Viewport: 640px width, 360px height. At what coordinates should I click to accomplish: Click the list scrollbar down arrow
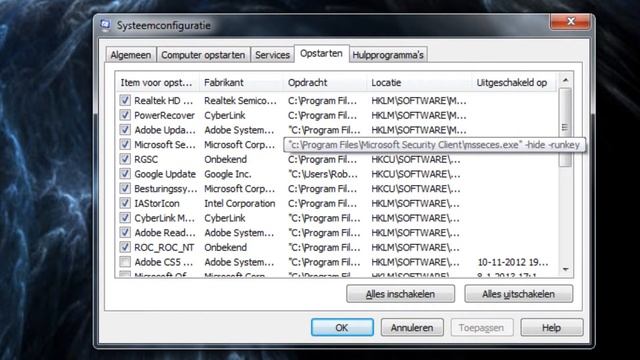pyautogui.click(x=565, y=269)
